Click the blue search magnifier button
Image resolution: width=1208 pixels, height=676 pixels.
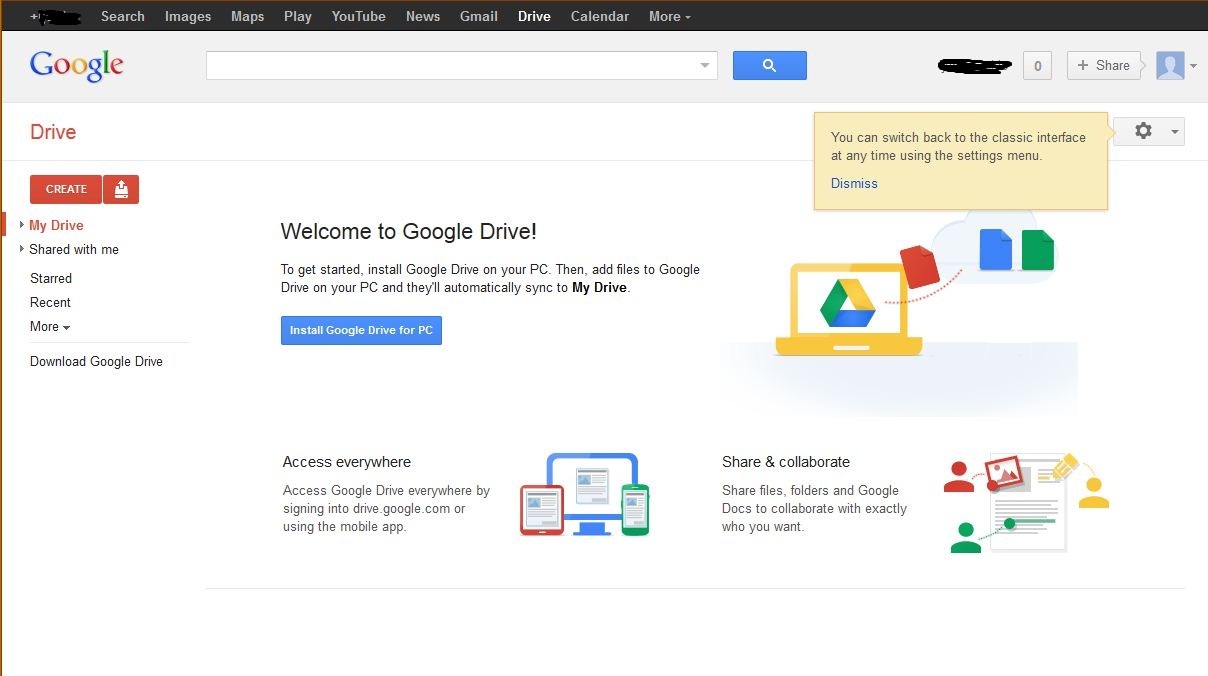[x=769, y=65]
